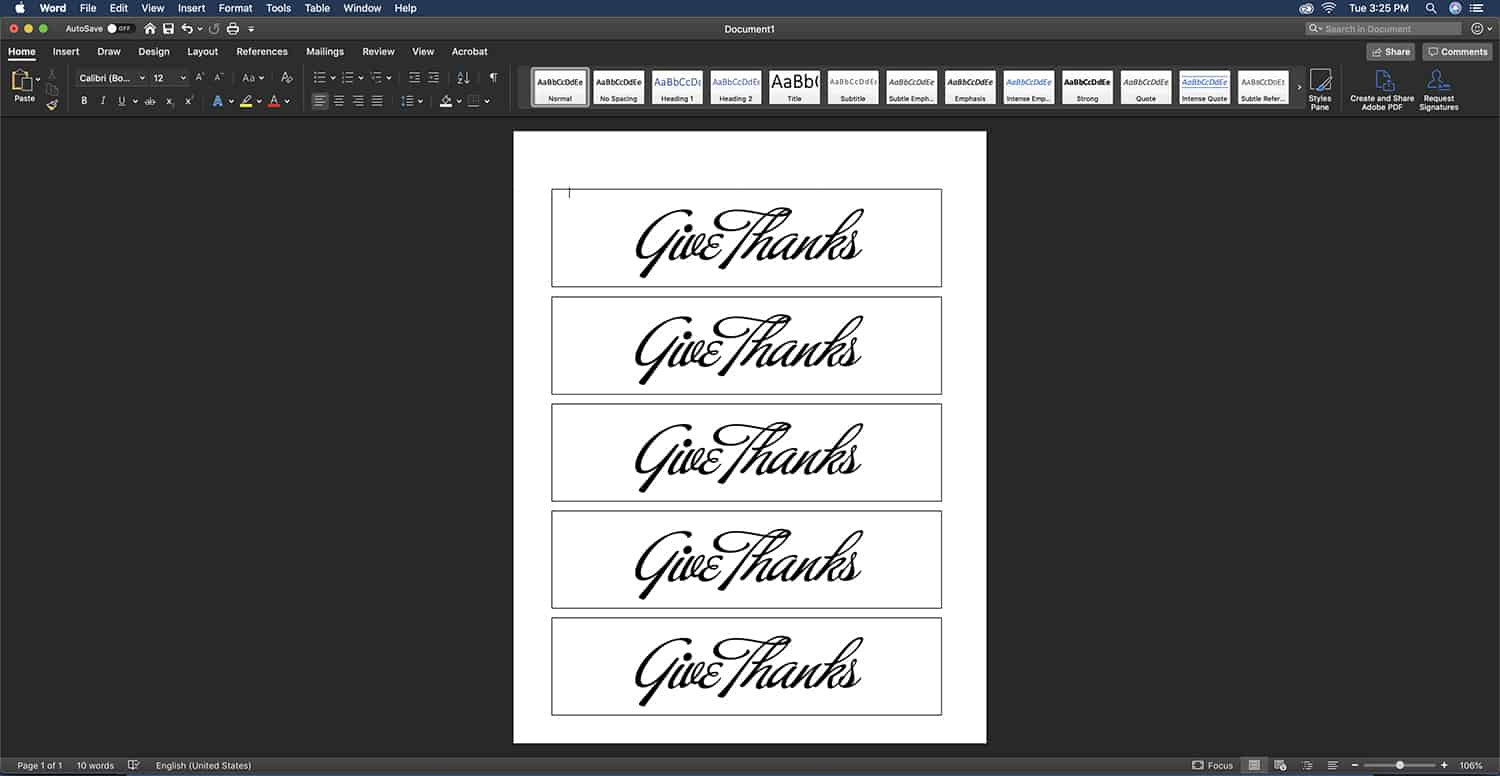This screenshot has width=1500, height=776.
Task: Select center text alignment
Action: (338, 100)
